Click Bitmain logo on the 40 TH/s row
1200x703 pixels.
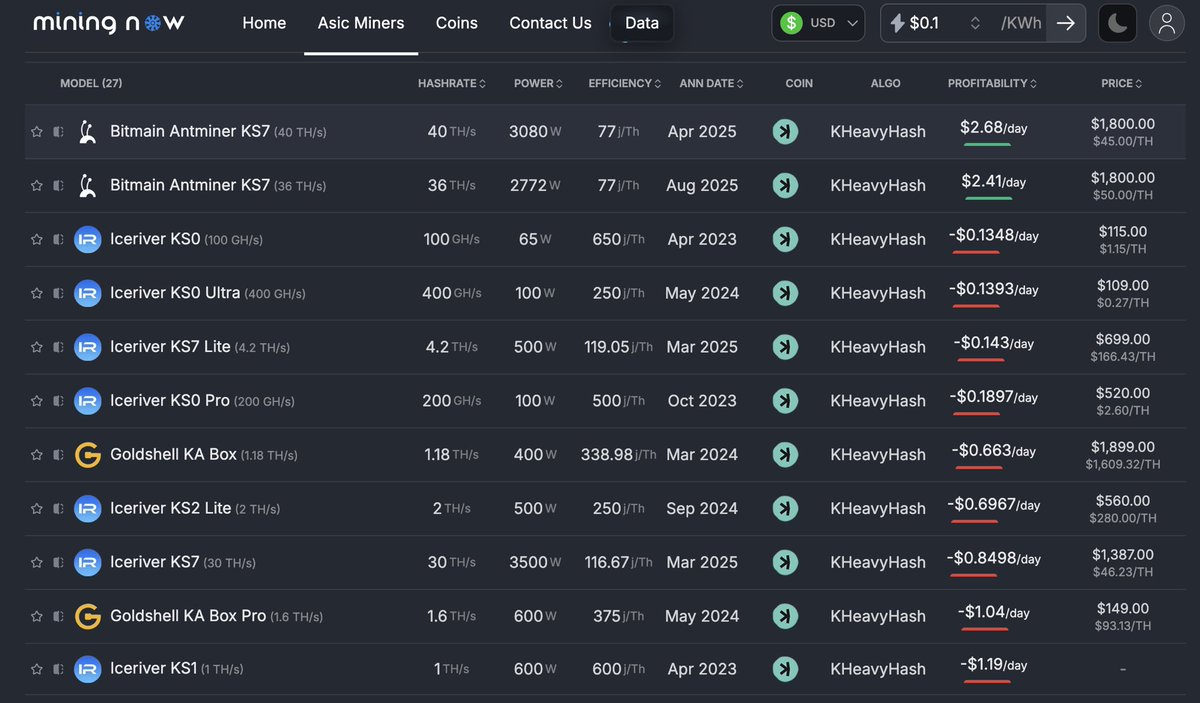pyautogui.click(x=88, y=131)
